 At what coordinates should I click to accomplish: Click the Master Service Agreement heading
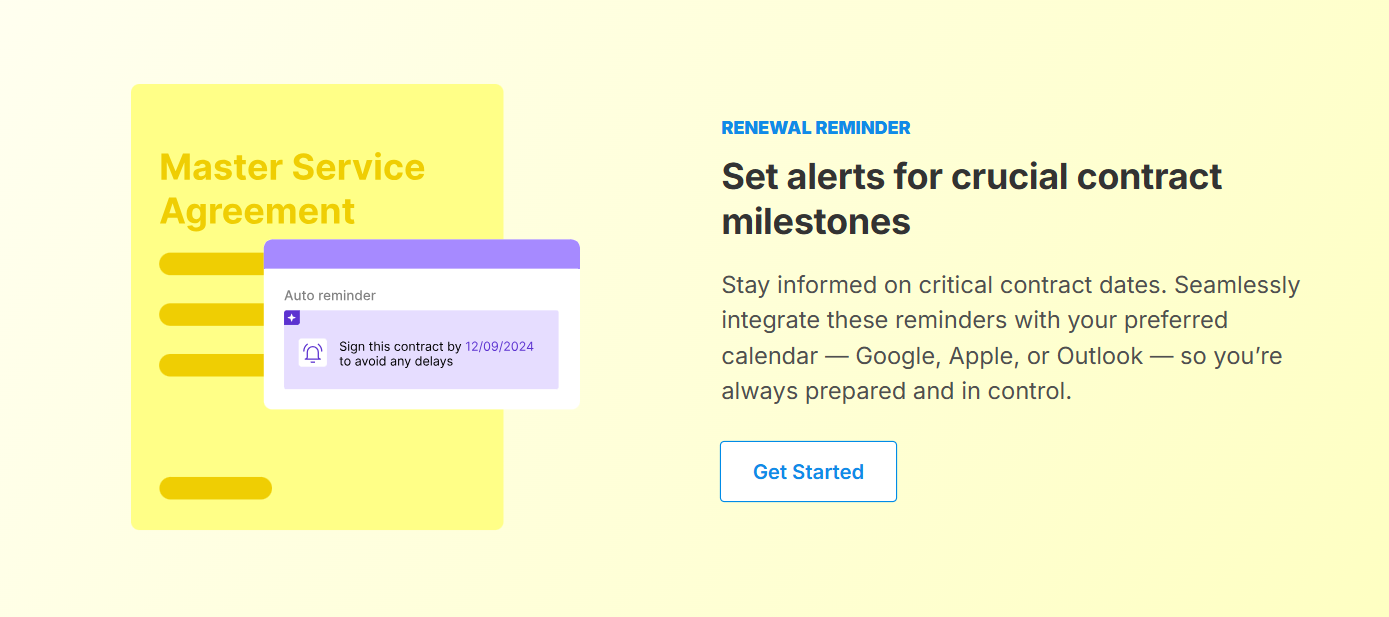(292, 188)
